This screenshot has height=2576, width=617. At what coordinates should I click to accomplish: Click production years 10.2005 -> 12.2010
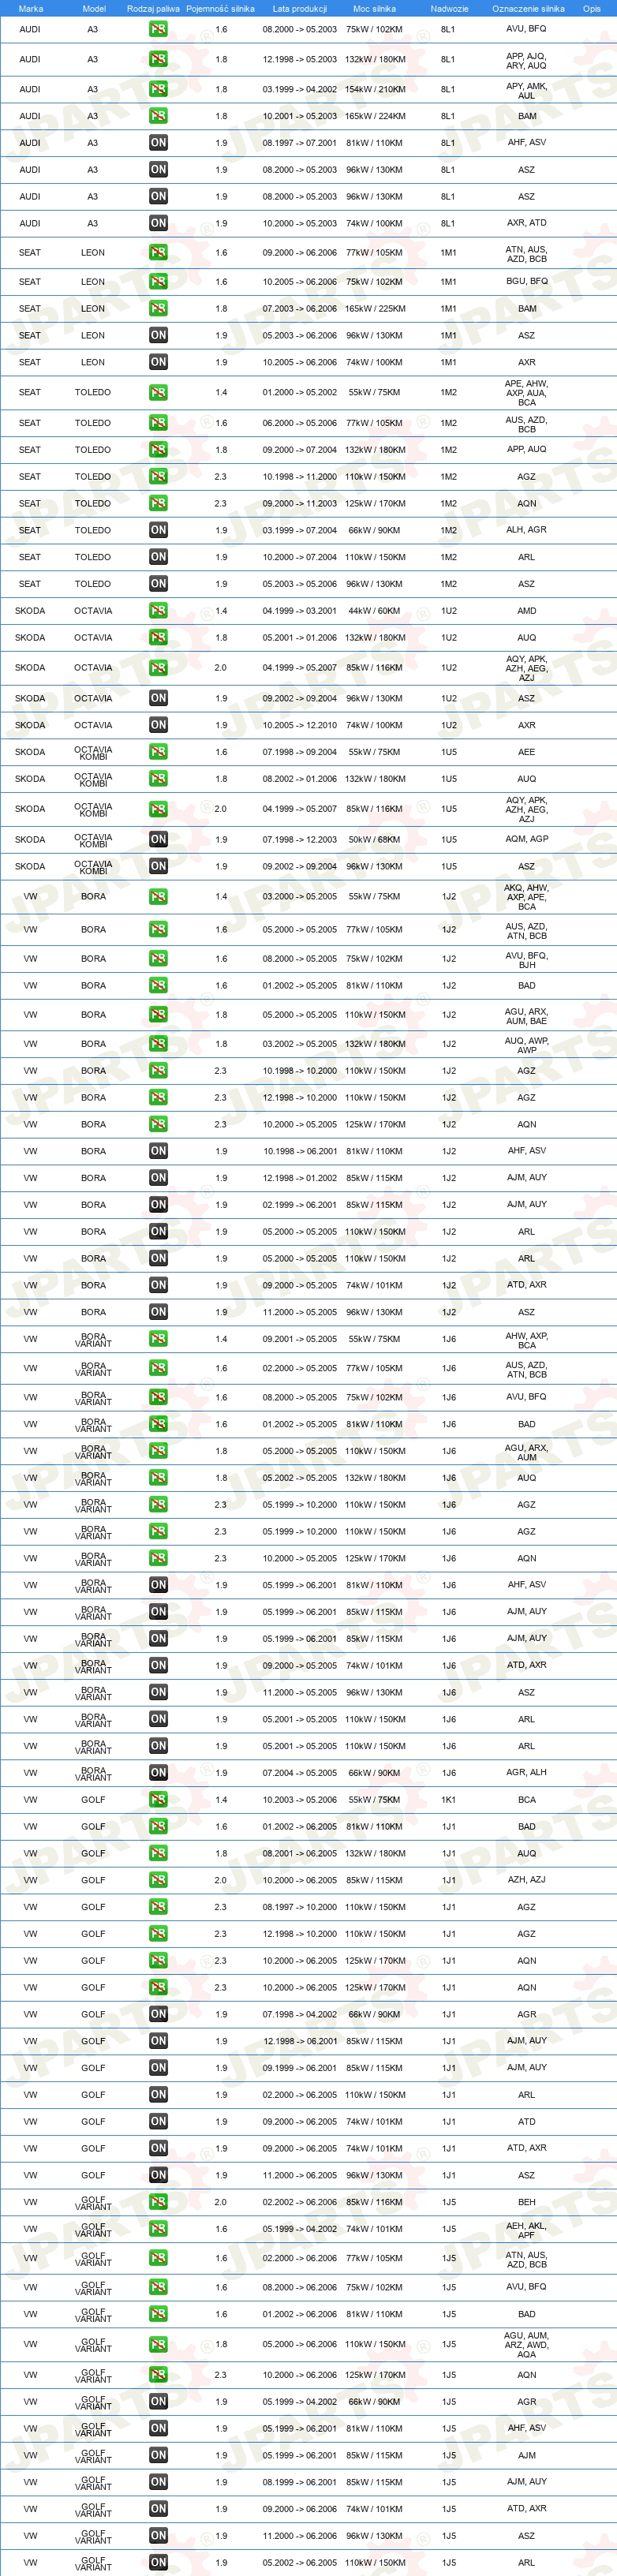[300, 725]
